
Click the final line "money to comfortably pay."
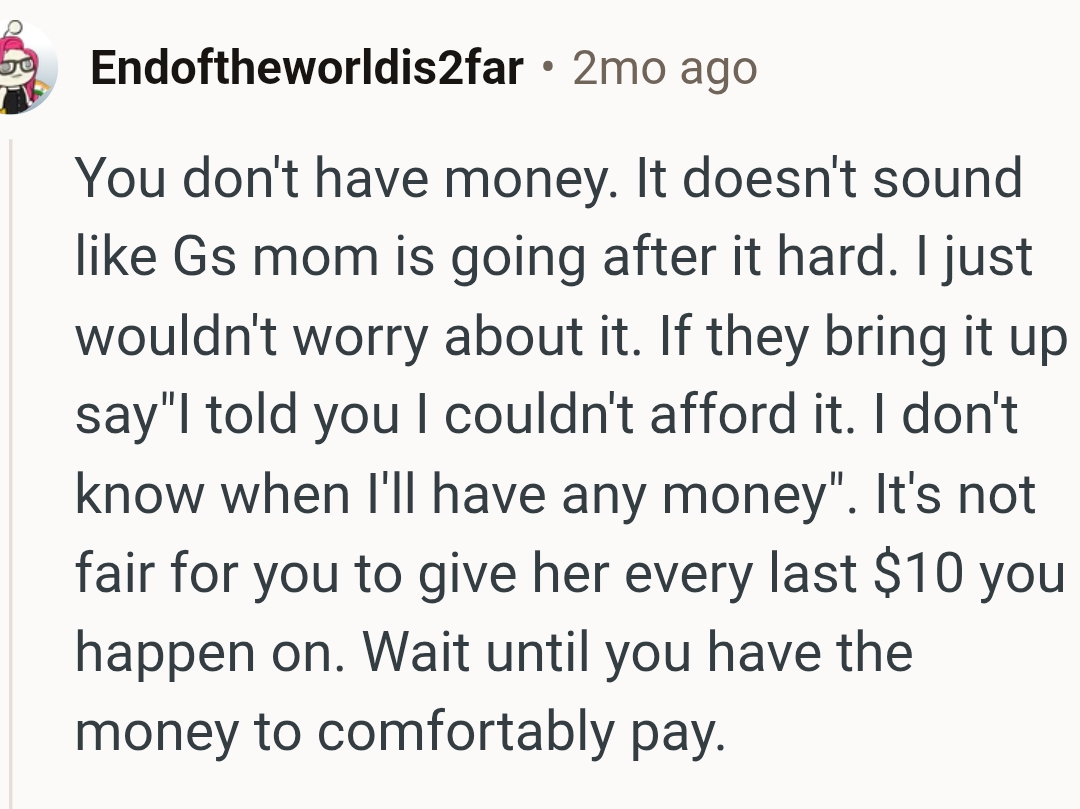click(x=398, y=732)
